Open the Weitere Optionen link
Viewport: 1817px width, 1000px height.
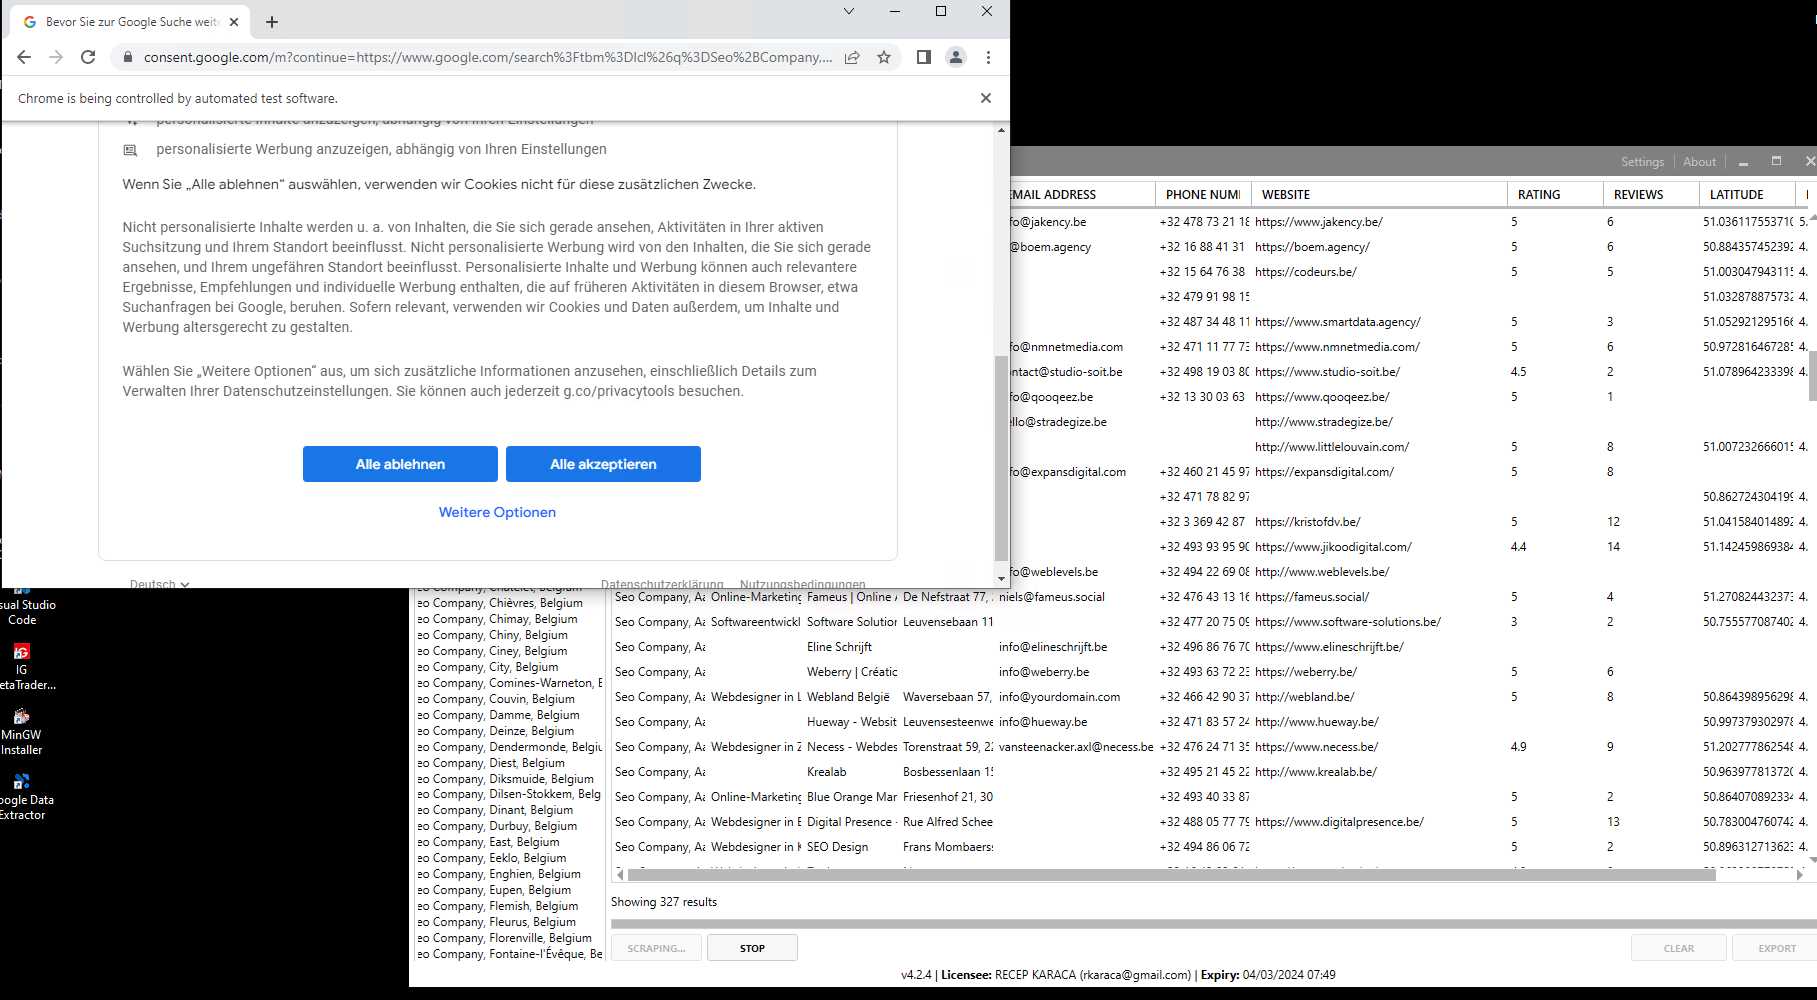pyautogui.click(x=497, y=512)
